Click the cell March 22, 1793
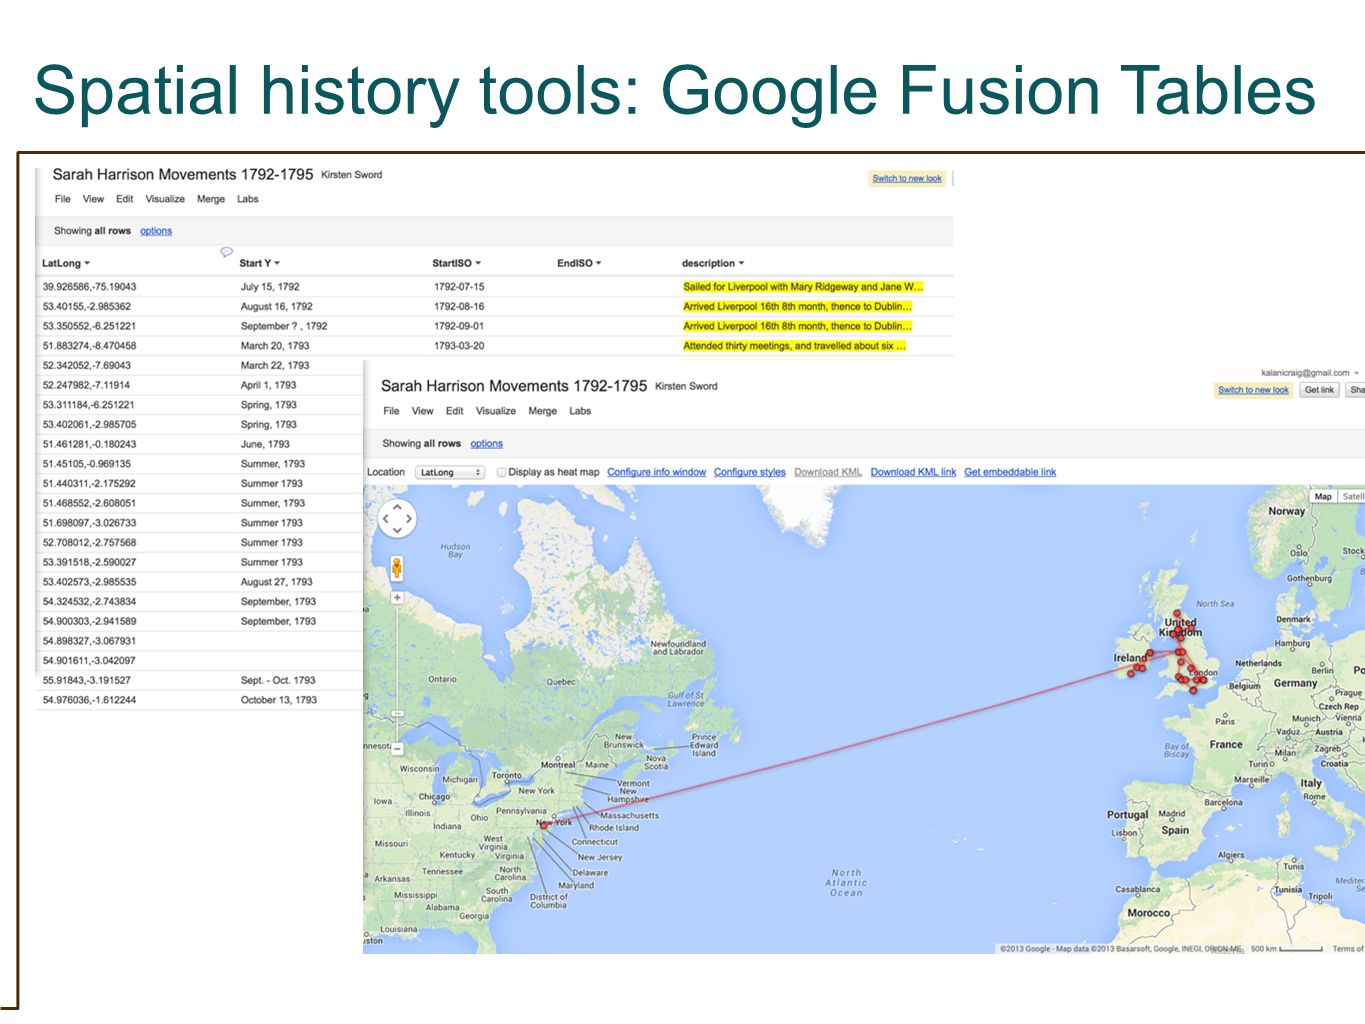The width and height of the screenshot is (1365, 1024). [x=274, y=366]
